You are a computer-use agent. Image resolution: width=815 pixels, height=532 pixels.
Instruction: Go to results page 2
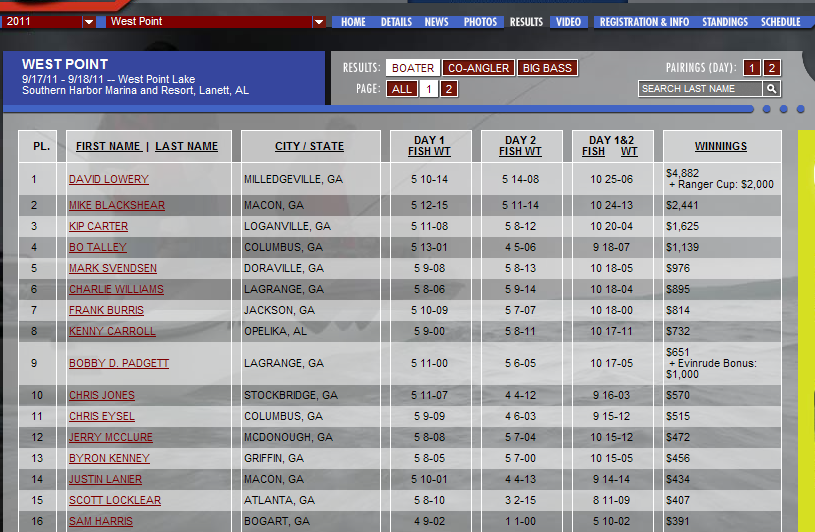click(x=449, y=89)
